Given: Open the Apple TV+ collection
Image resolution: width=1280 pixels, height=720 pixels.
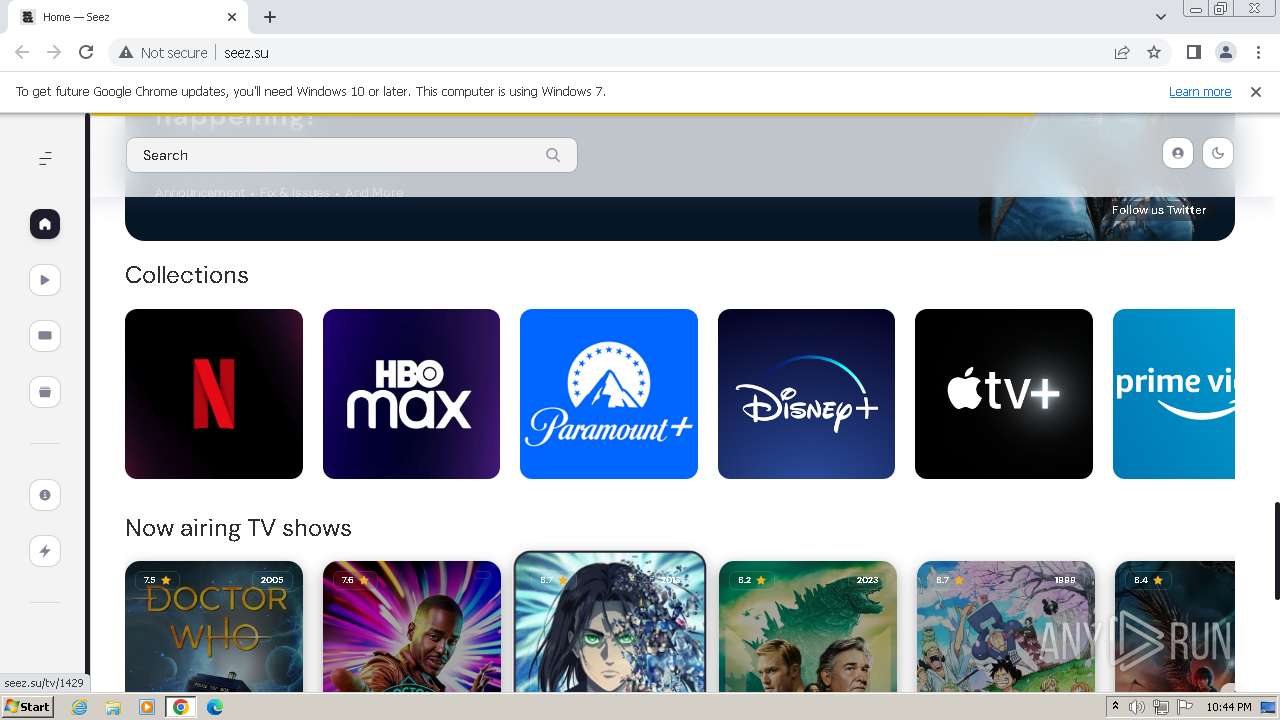Looking at the screenshot, I should click(x=1004, y=394).
